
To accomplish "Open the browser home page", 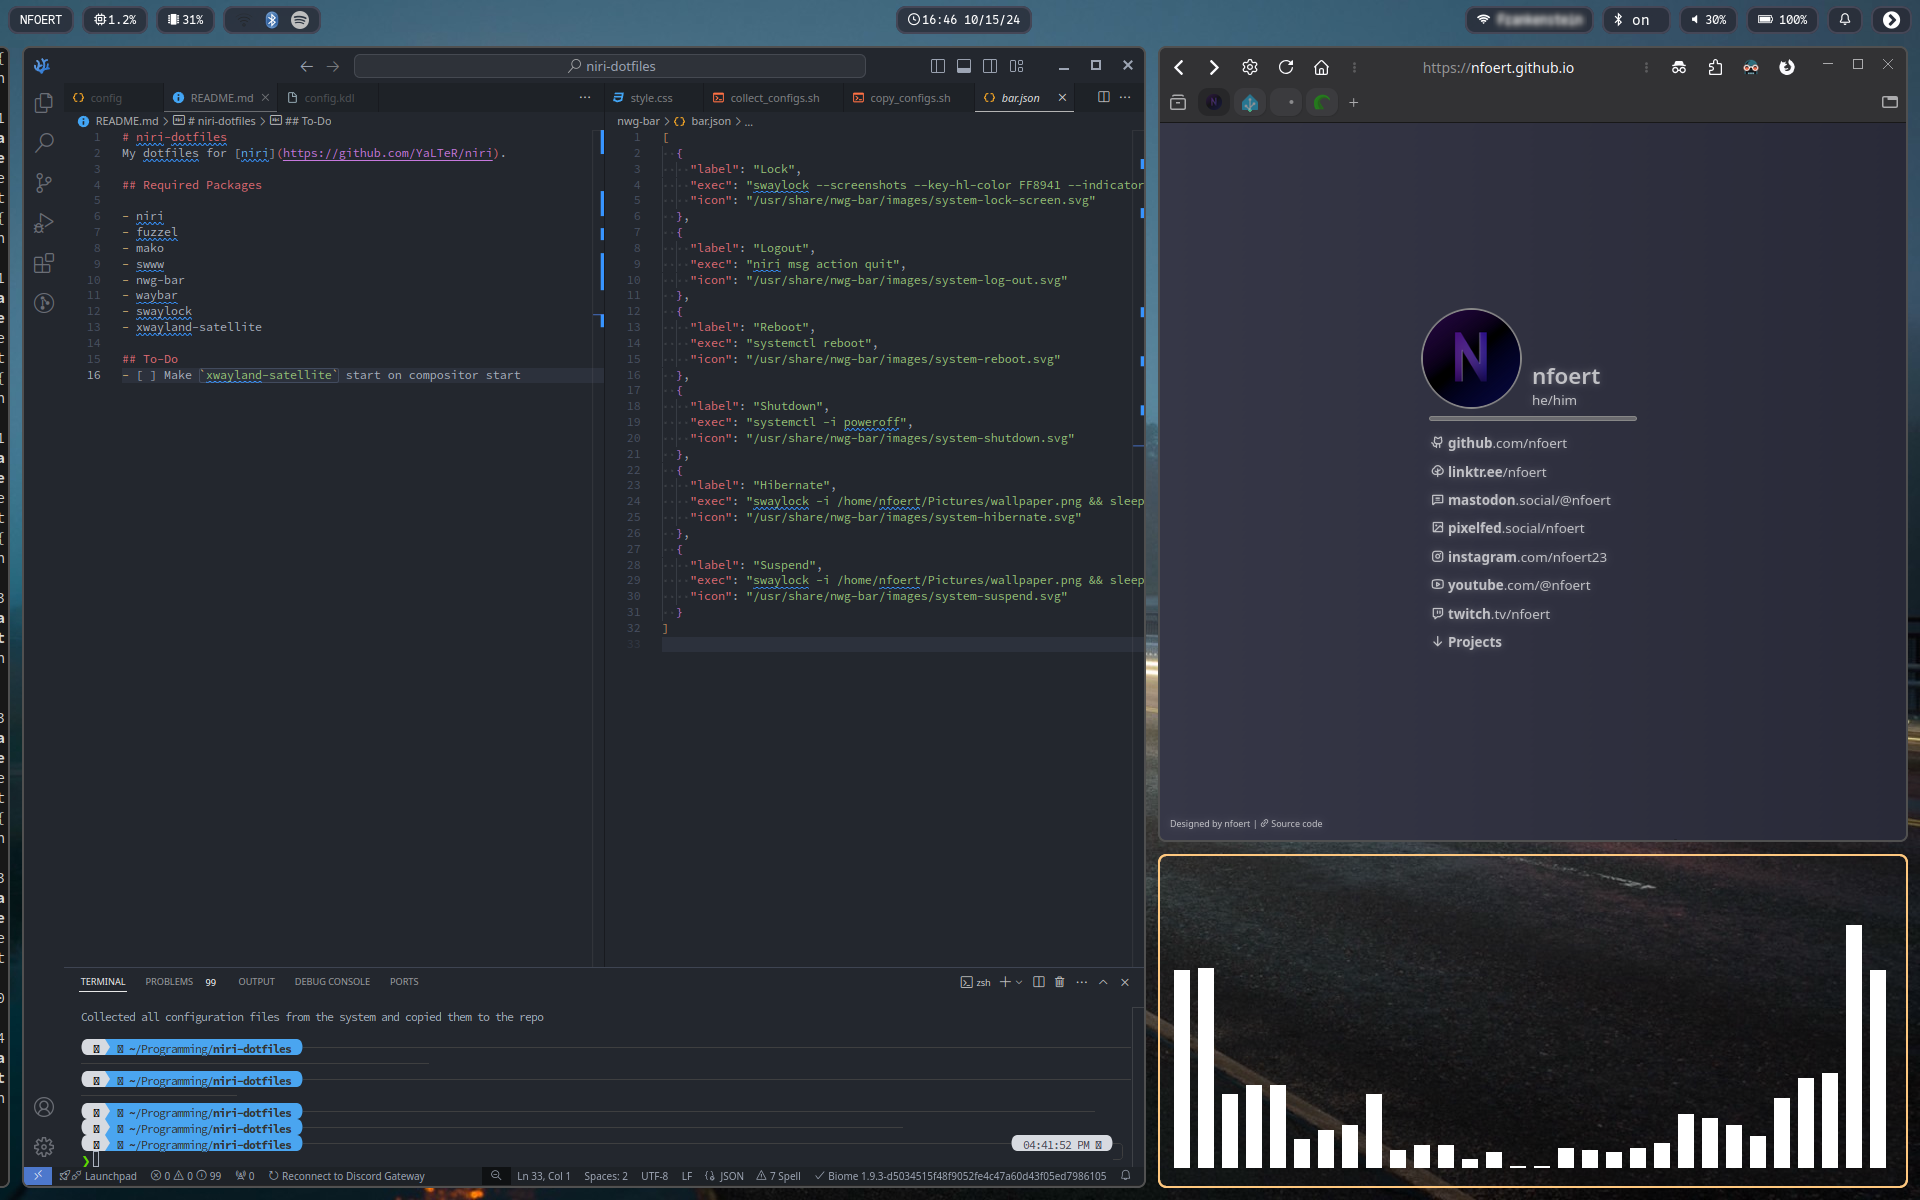I will pos(1322,67).
